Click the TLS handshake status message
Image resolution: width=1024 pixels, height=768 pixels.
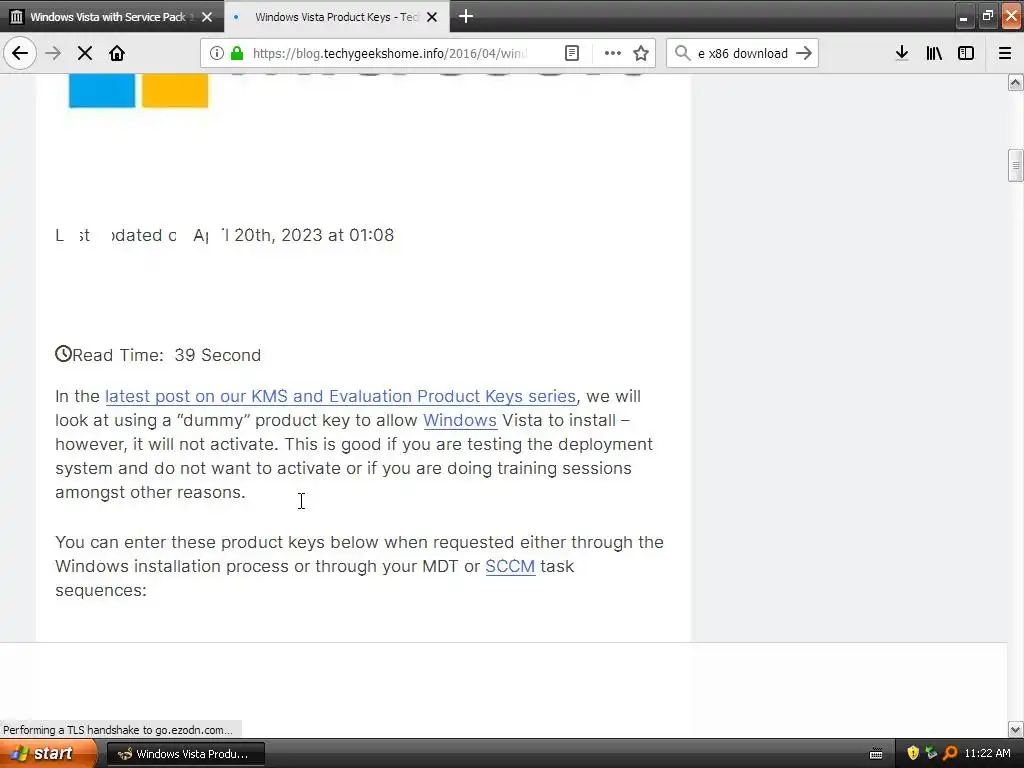pyautogui.click(x=118, y=730)
